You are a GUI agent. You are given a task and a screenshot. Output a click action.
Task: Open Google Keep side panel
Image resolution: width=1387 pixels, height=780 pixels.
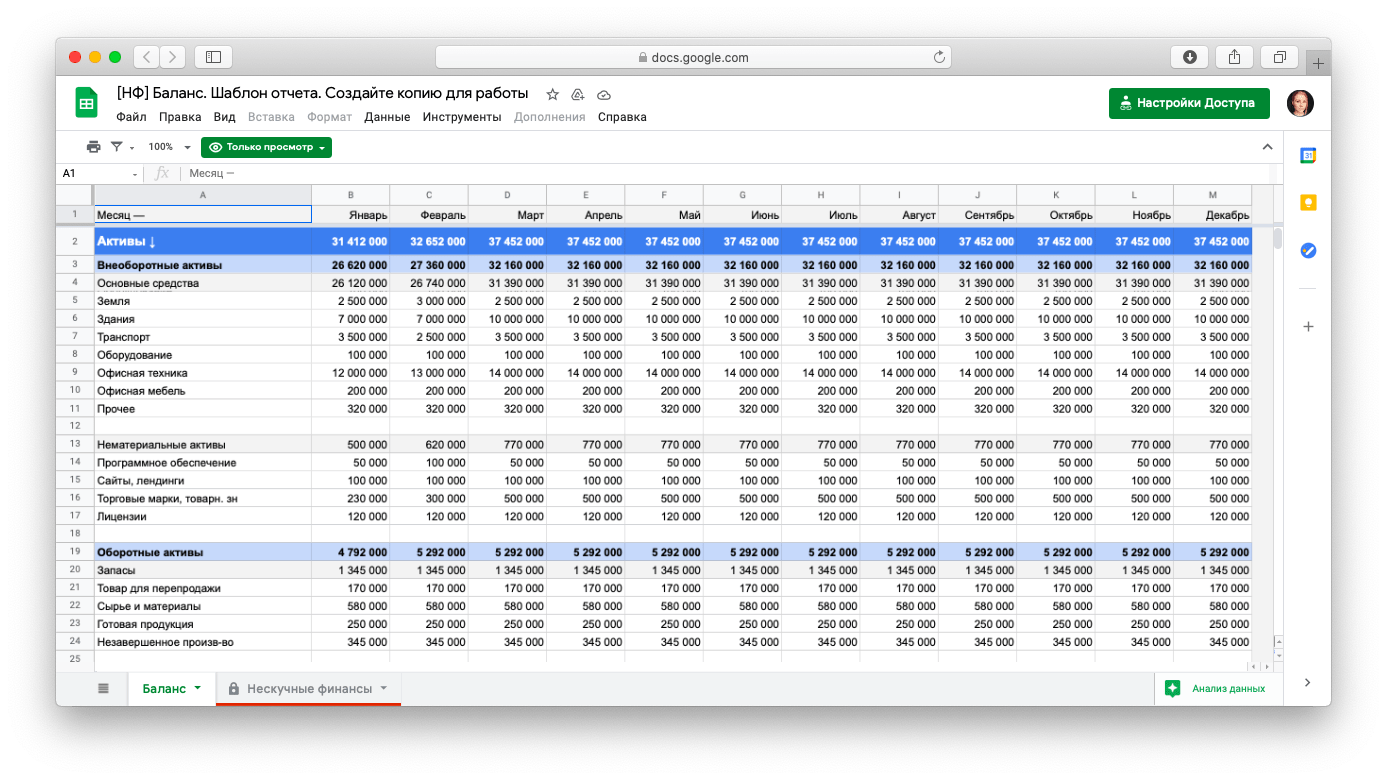point(1307,203)
